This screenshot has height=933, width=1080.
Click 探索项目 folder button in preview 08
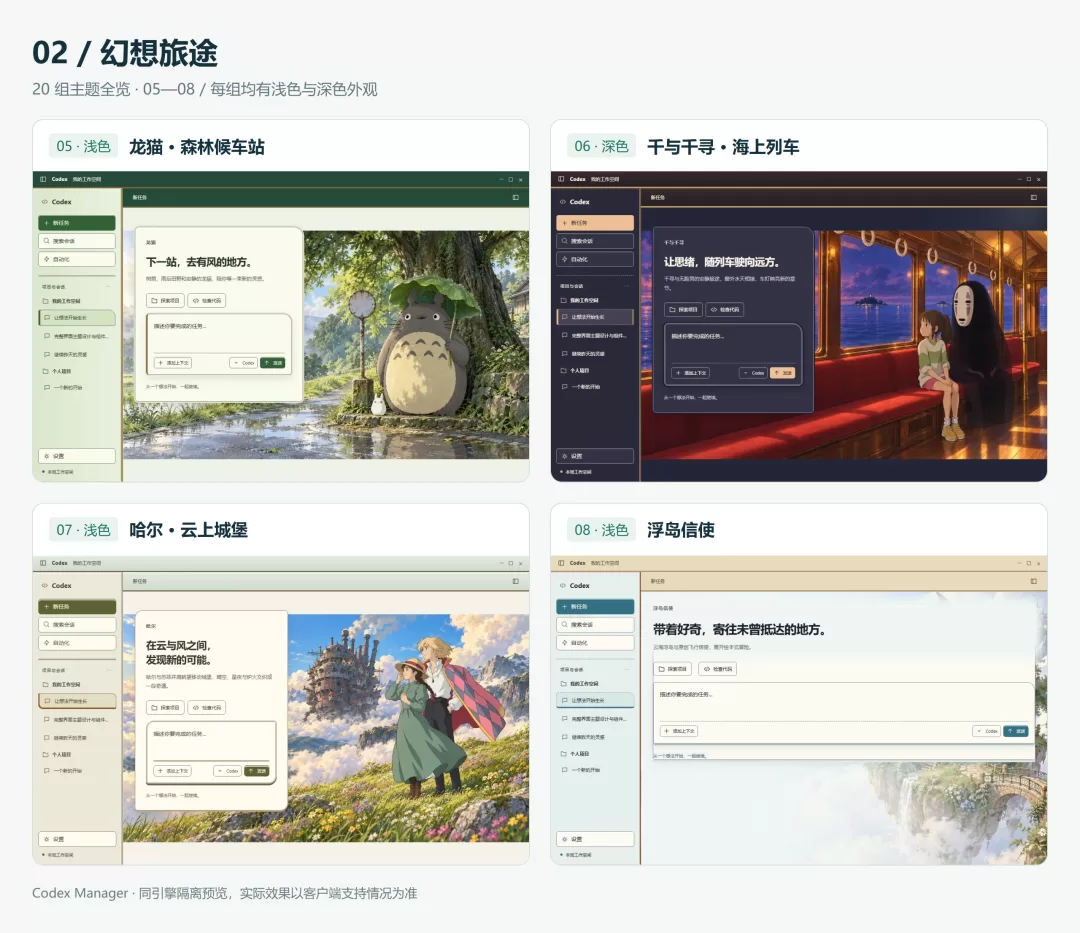[673, 669]
